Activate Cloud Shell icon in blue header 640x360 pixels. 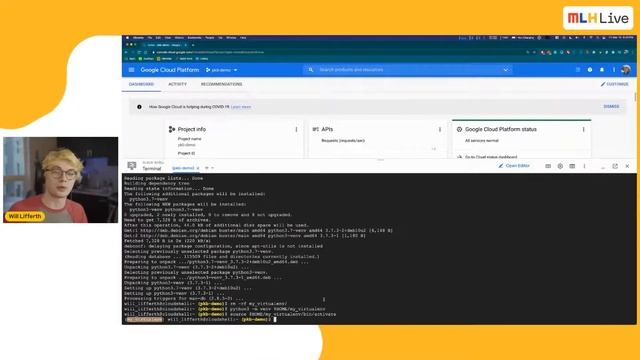pos(578,70)
